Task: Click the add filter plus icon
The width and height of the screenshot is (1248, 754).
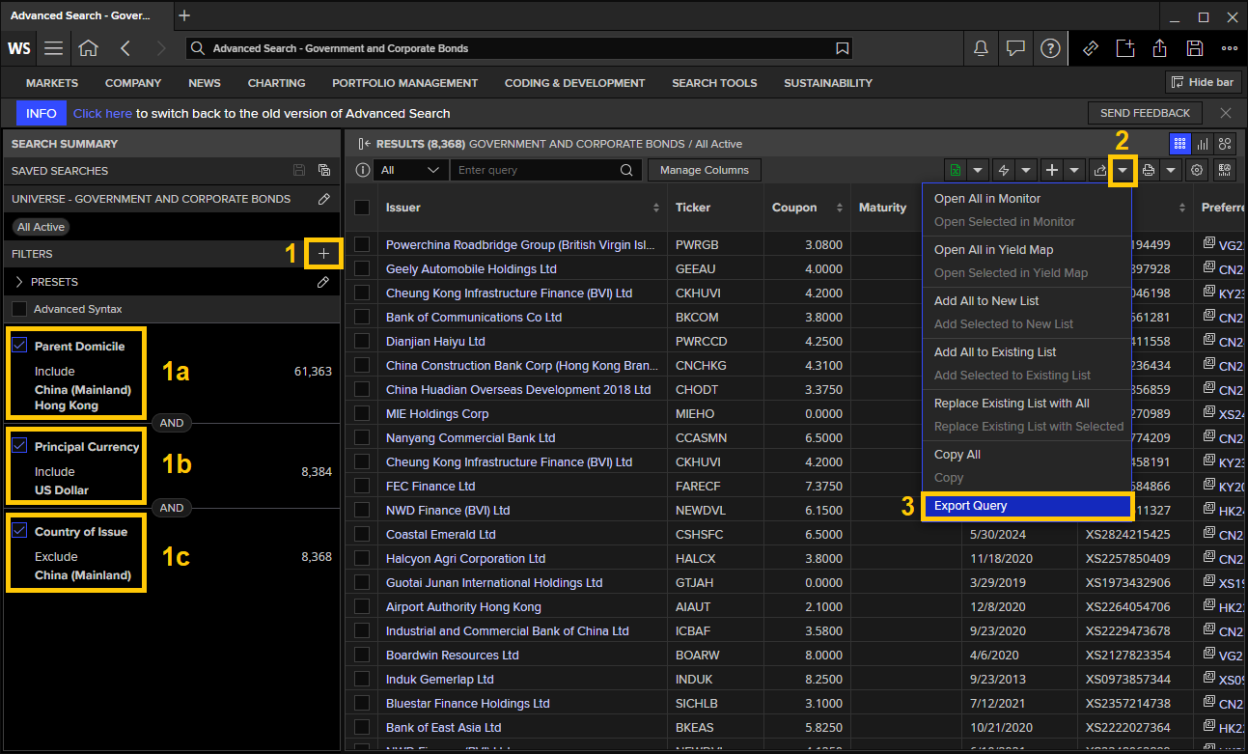Action: click(x=323, y=254)
